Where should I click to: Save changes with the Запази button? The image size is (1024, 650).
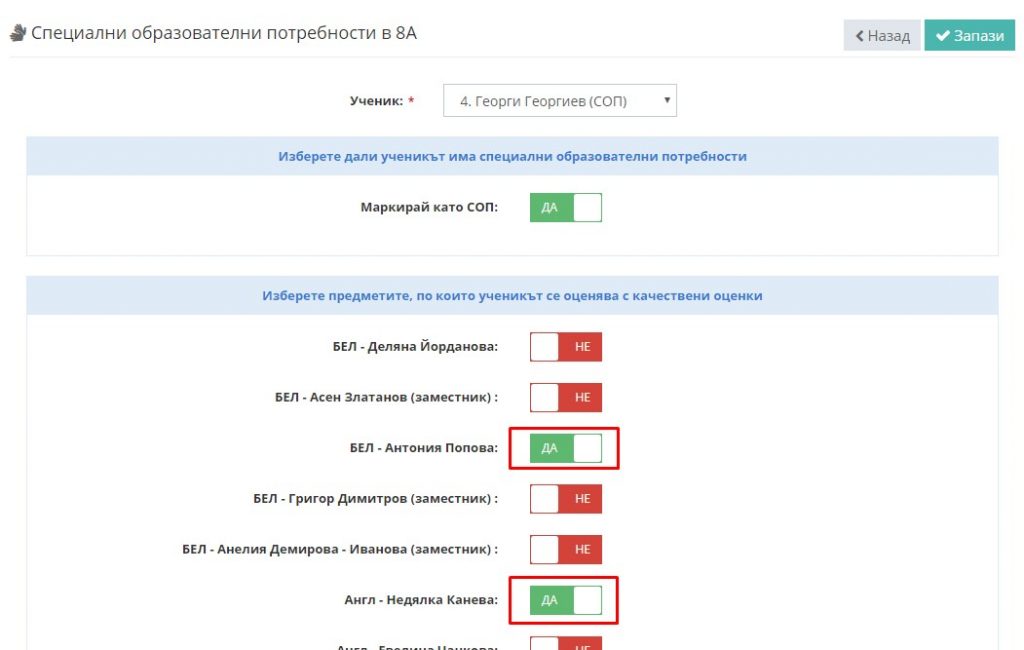click(x=969, y=35)
